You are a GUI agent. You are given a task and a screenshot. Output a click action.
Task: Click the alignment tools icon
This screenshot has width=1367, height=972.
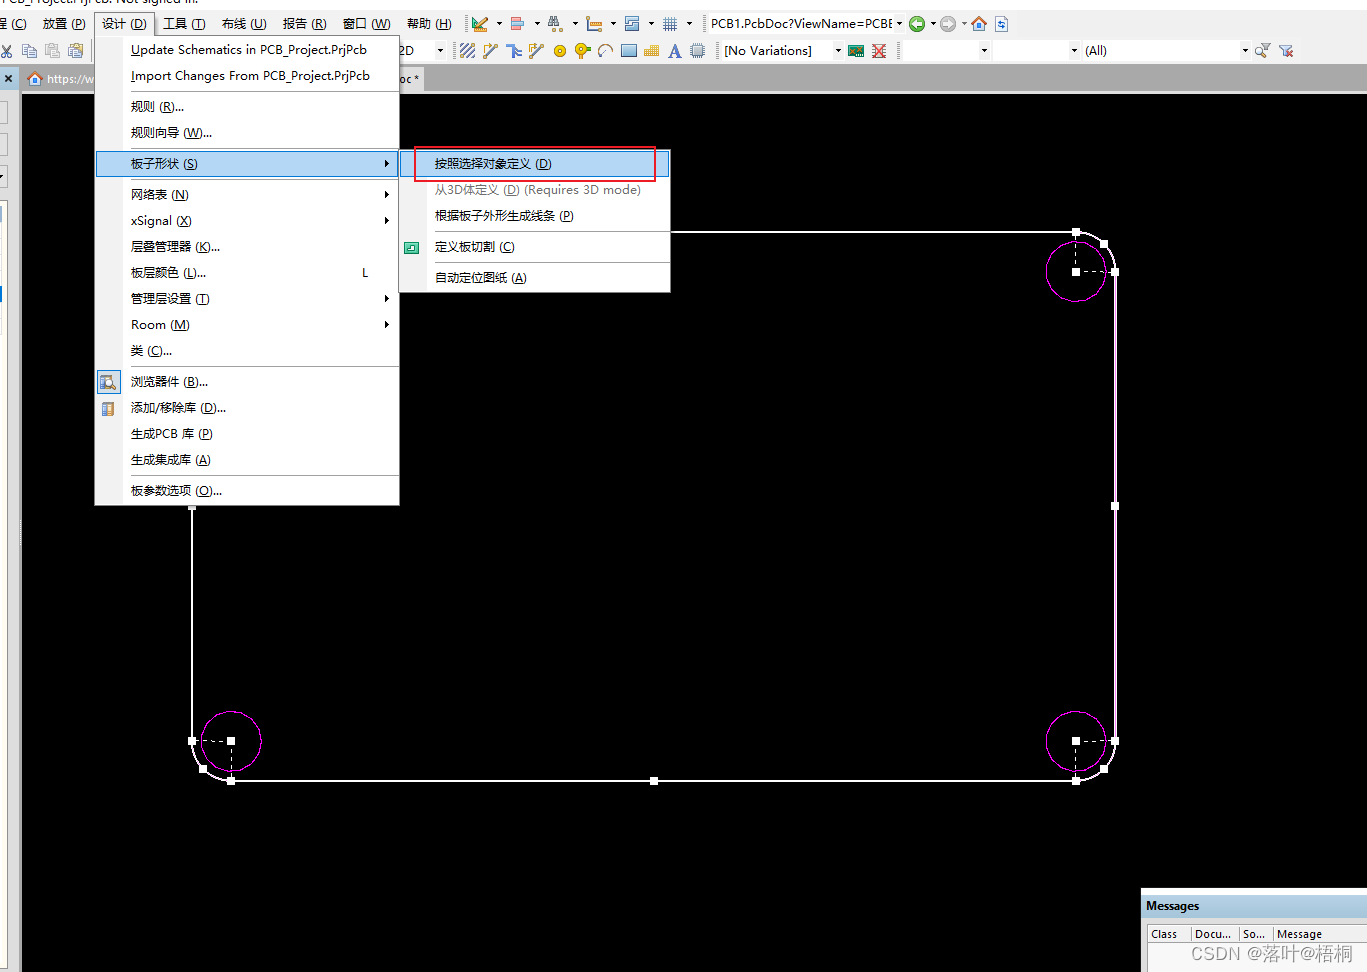(x=517, y=24)
